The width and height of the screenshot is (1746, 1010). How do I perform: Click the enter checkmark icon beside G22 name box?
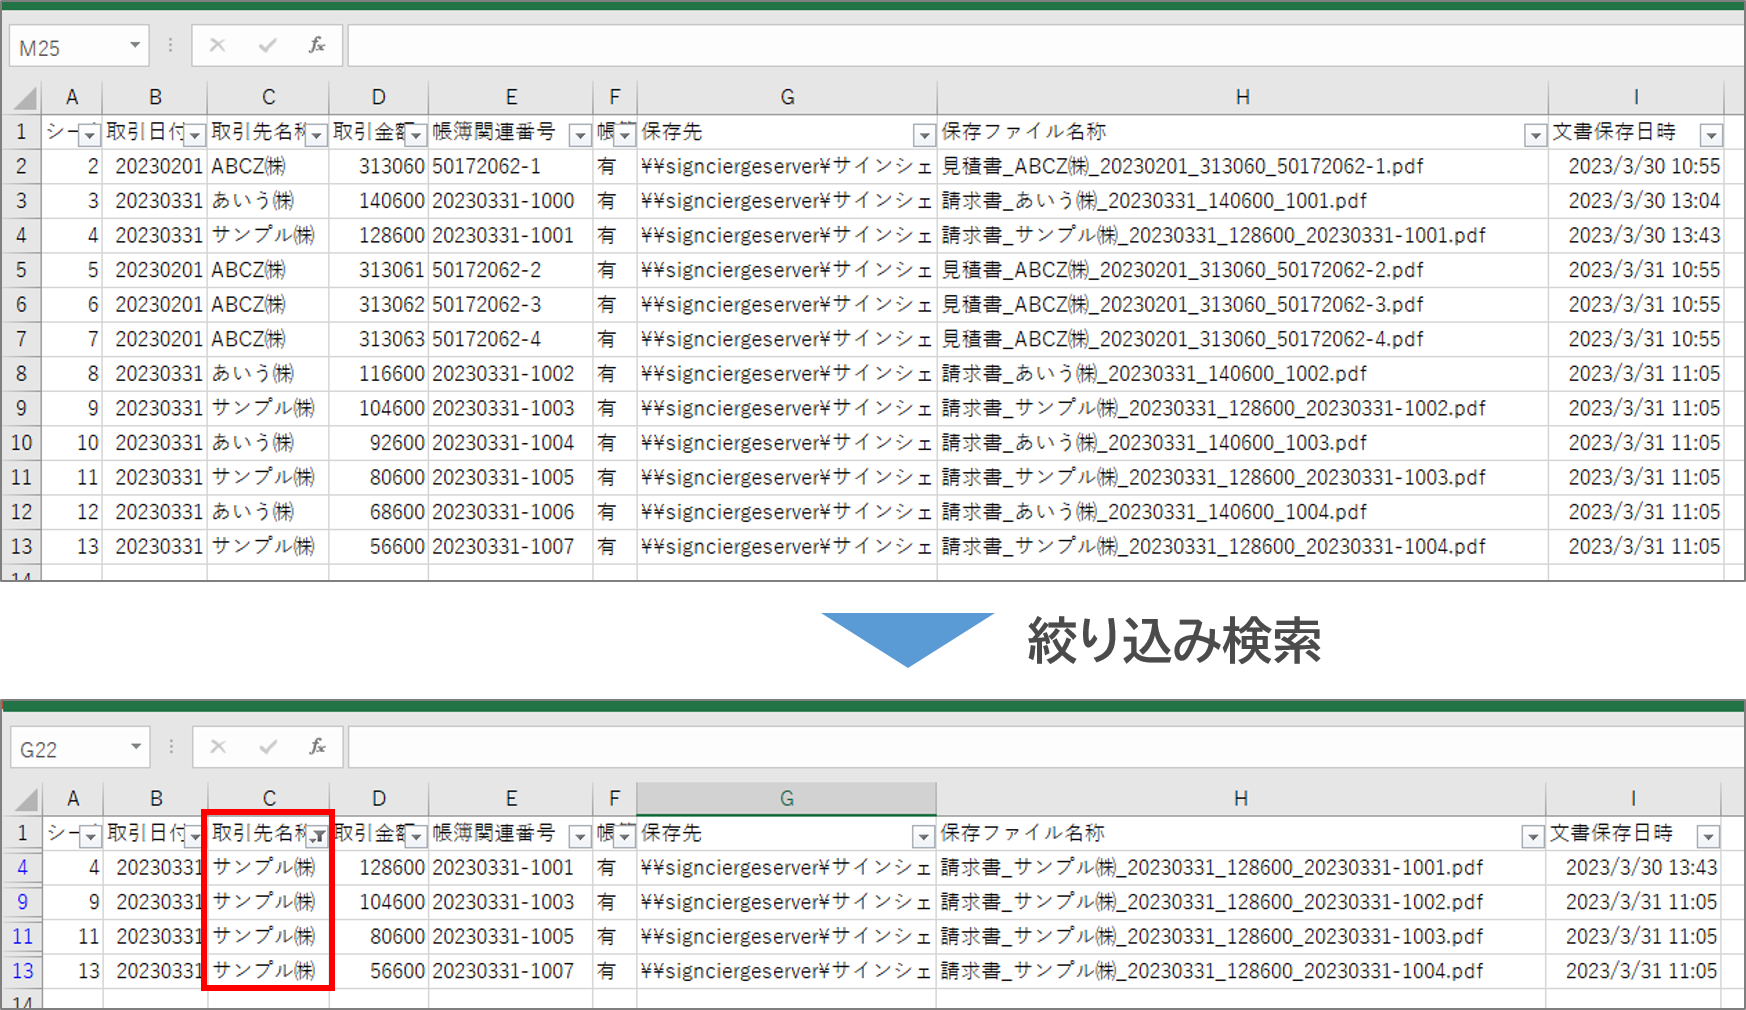[x=267, y=747]
